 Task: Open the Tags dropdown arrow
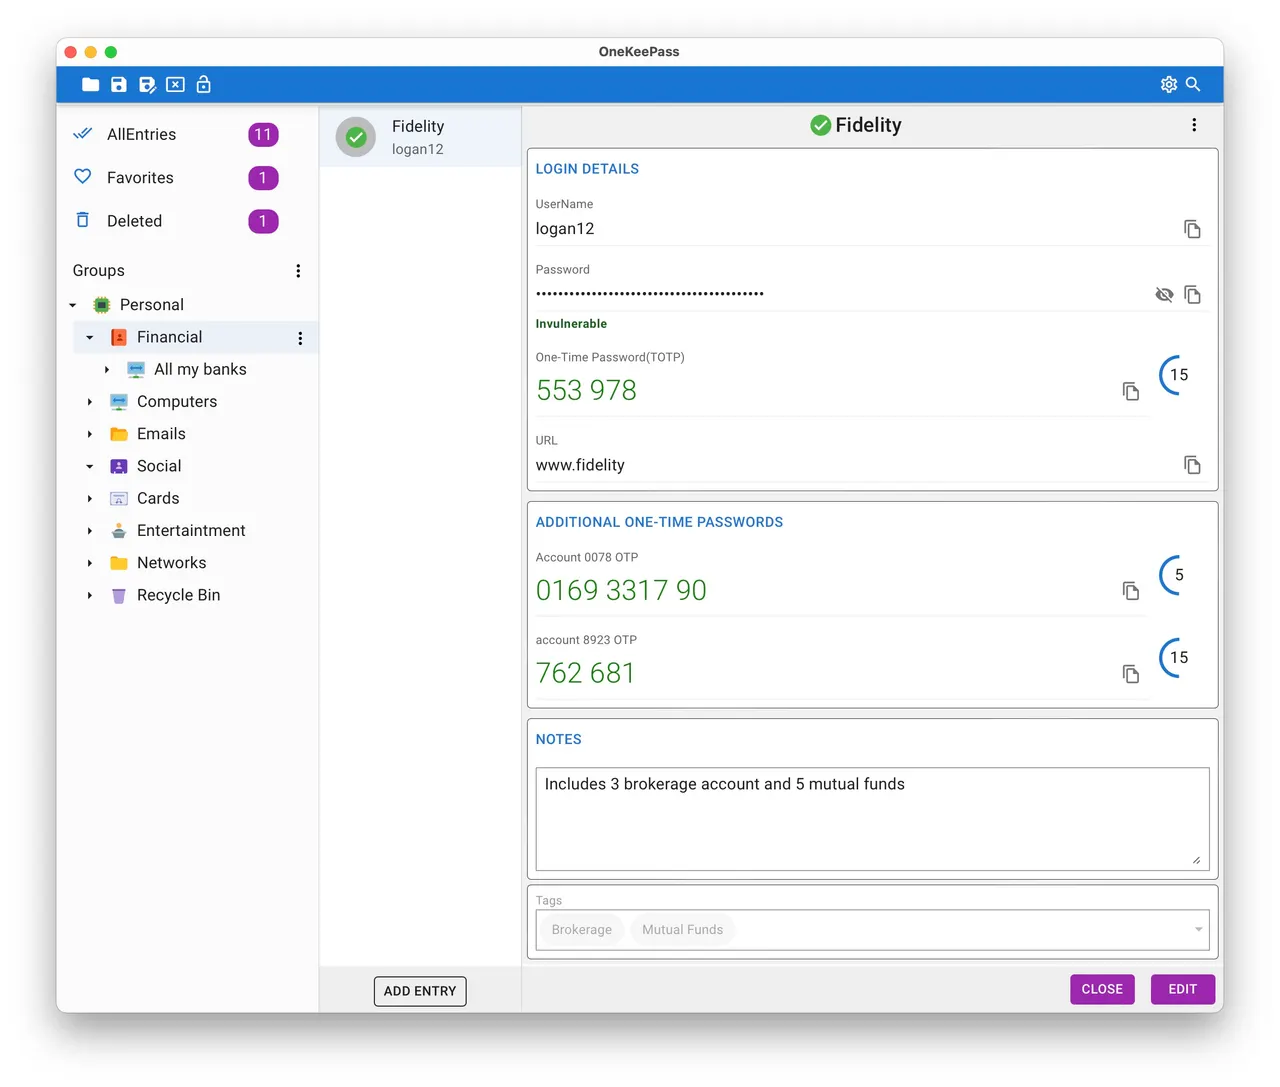1198,930
